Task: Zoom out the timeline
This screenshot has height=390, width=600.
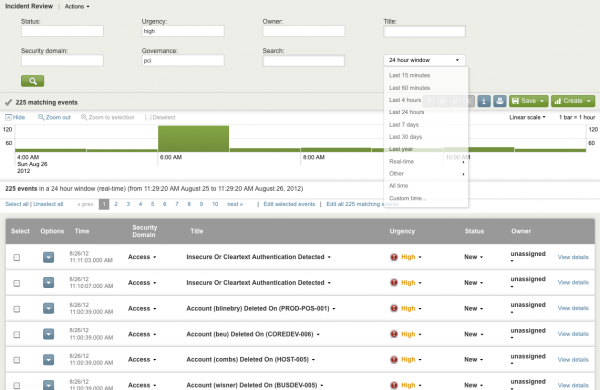Action: [x=54, y=117]
